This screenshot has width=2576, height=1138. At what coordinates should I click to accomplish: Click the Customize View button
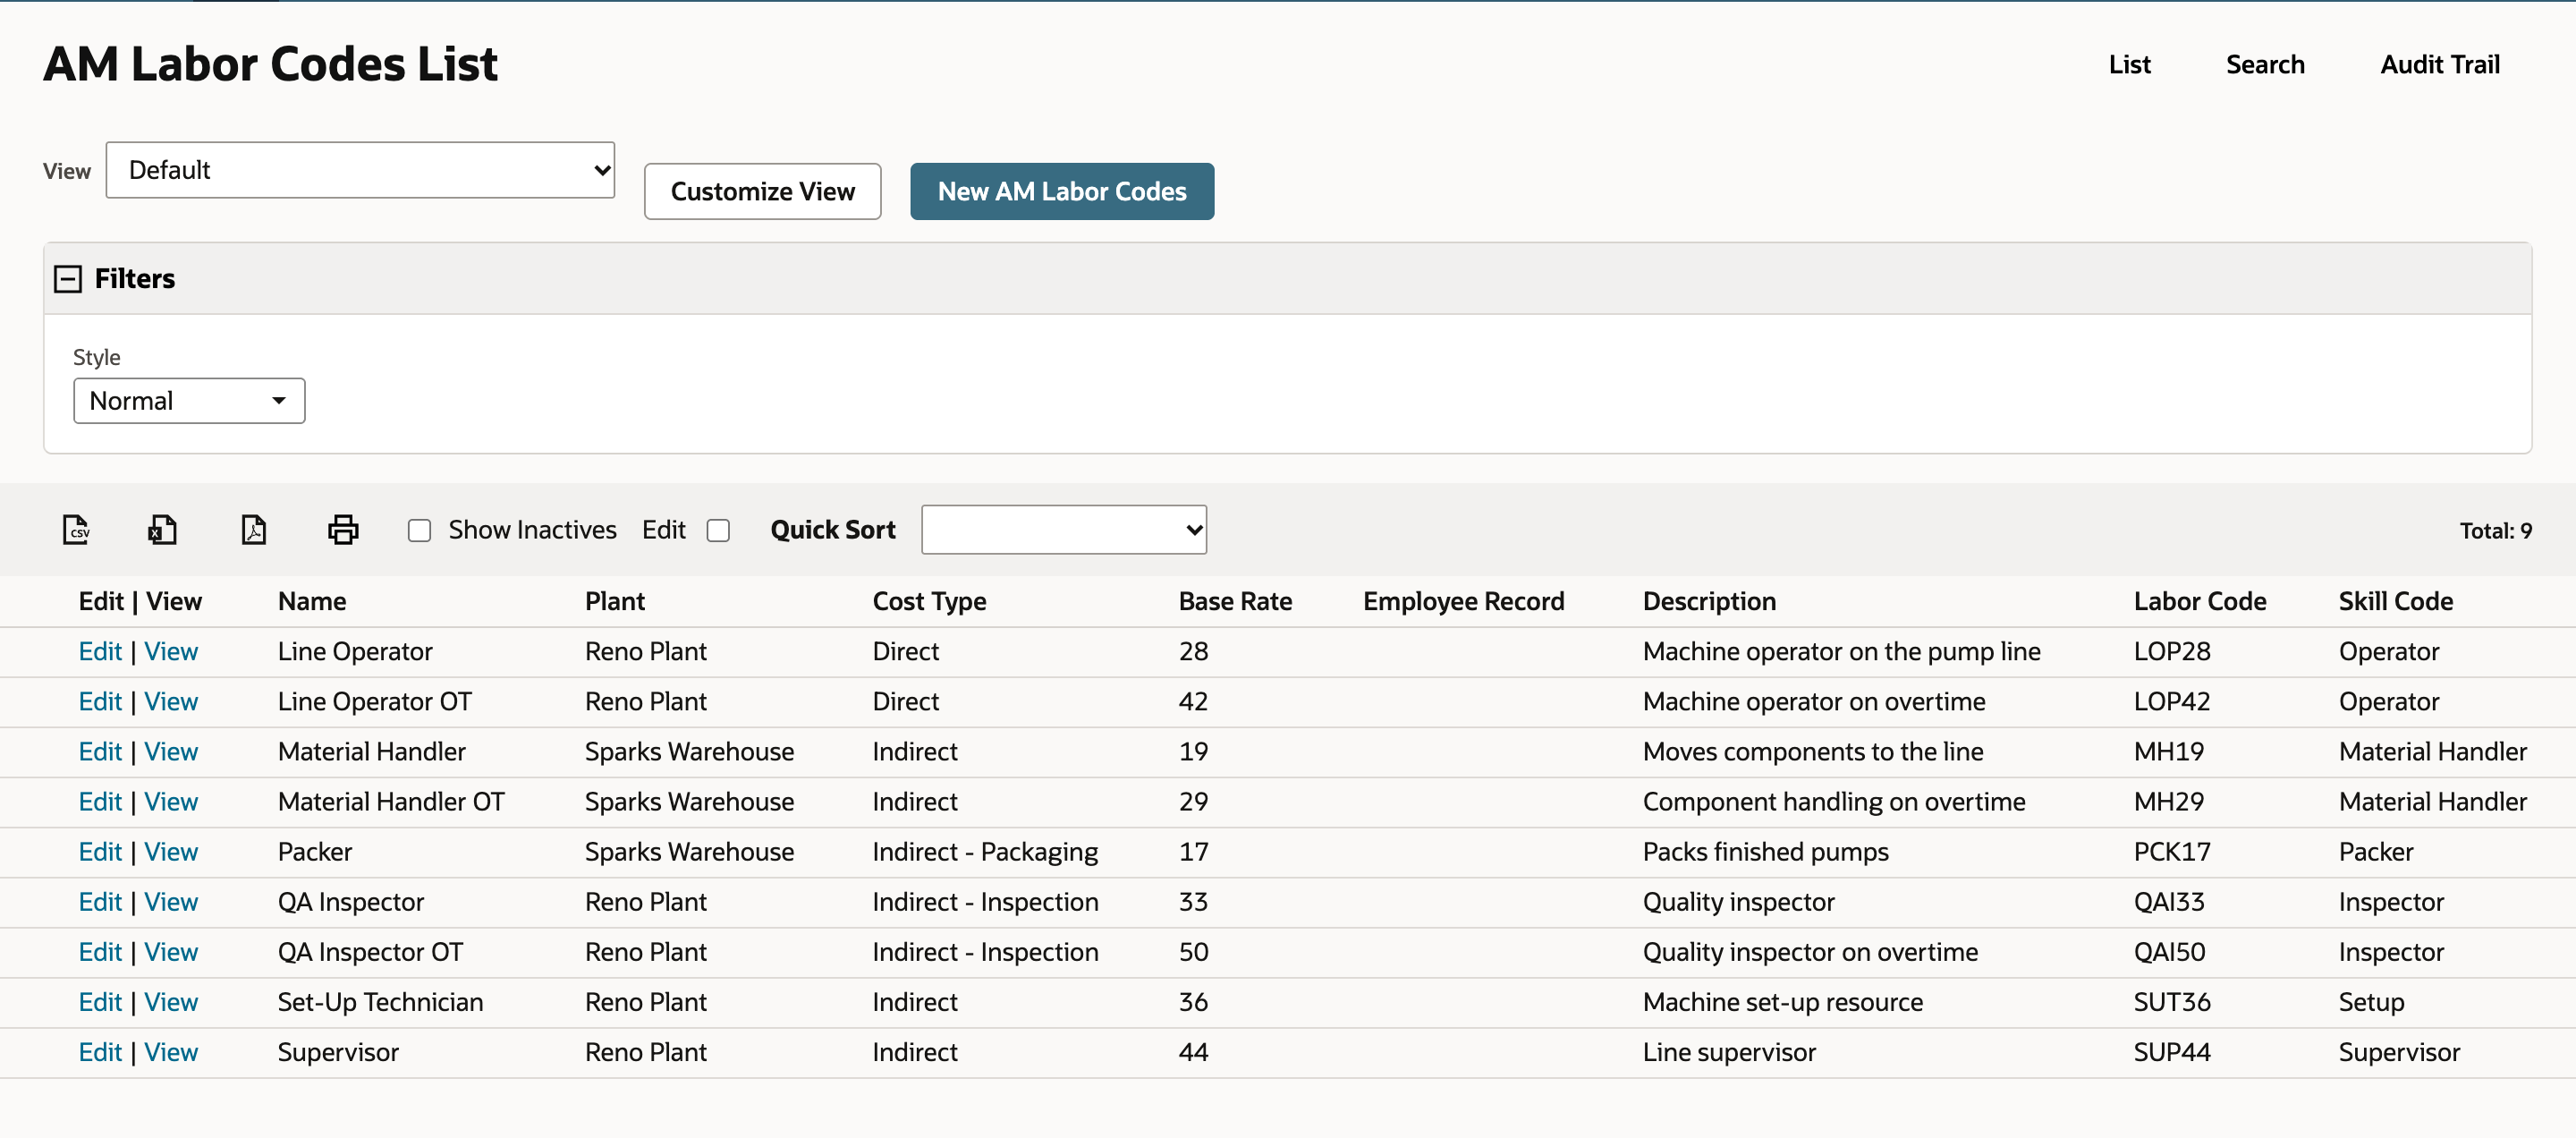[x=763, y=191]
